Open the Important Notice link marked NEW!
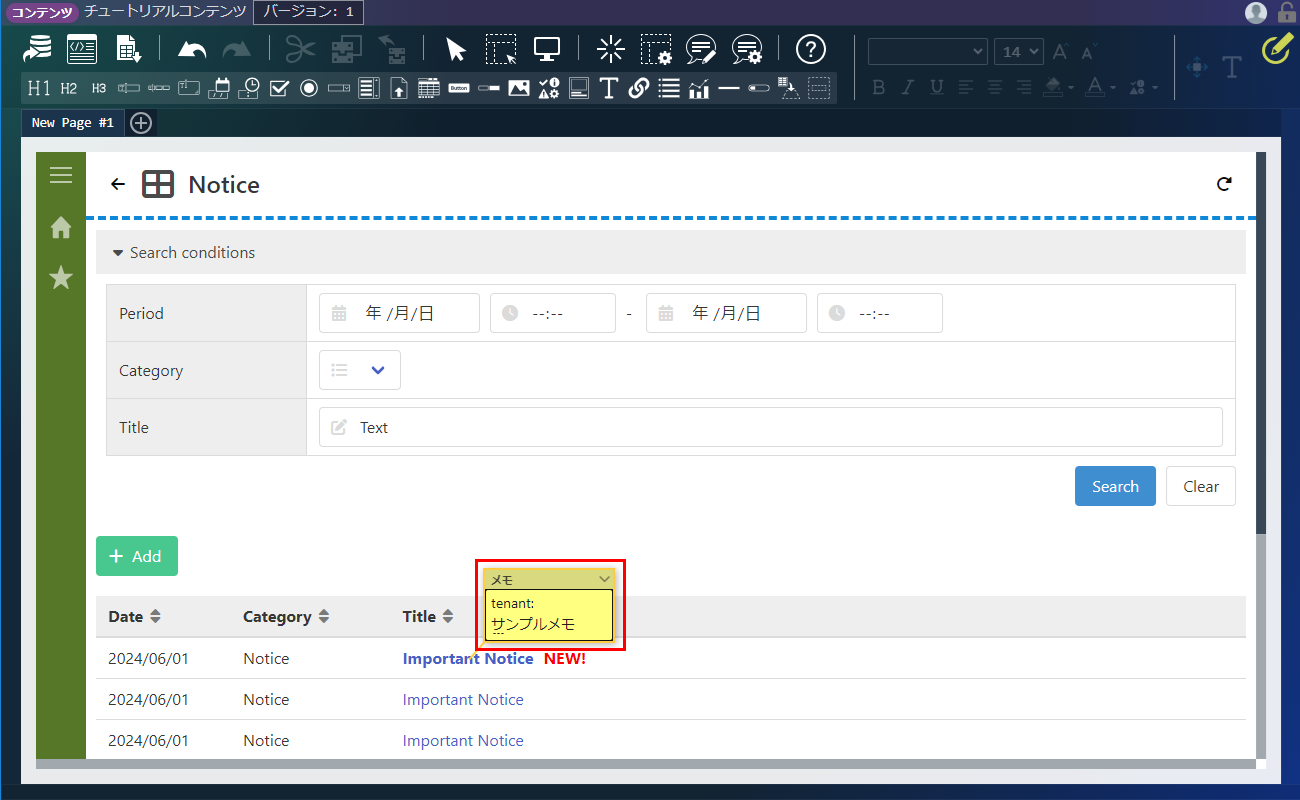 [467, 659]
